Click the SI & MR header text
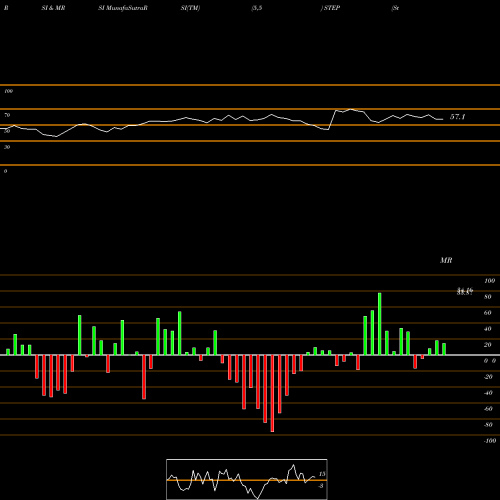Screen dimensions: 500x500 [53, 8]
